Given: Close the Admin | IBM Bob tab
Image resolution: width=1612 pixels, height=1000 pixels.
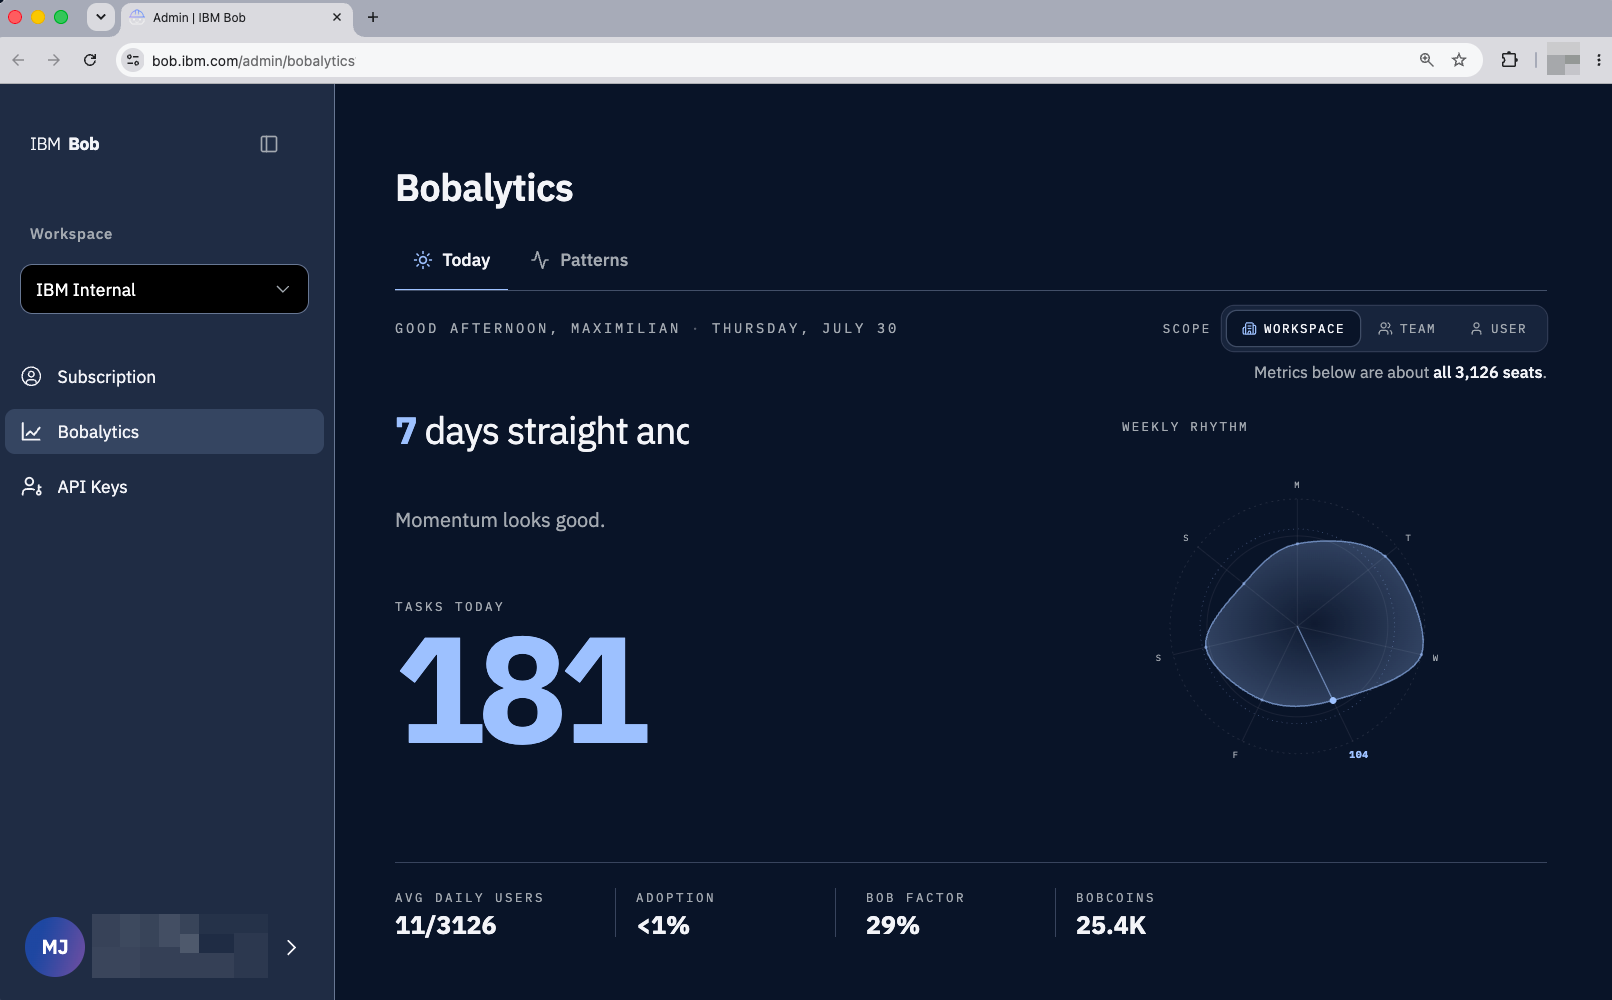Looking at the screenshot, I should 336,17.
